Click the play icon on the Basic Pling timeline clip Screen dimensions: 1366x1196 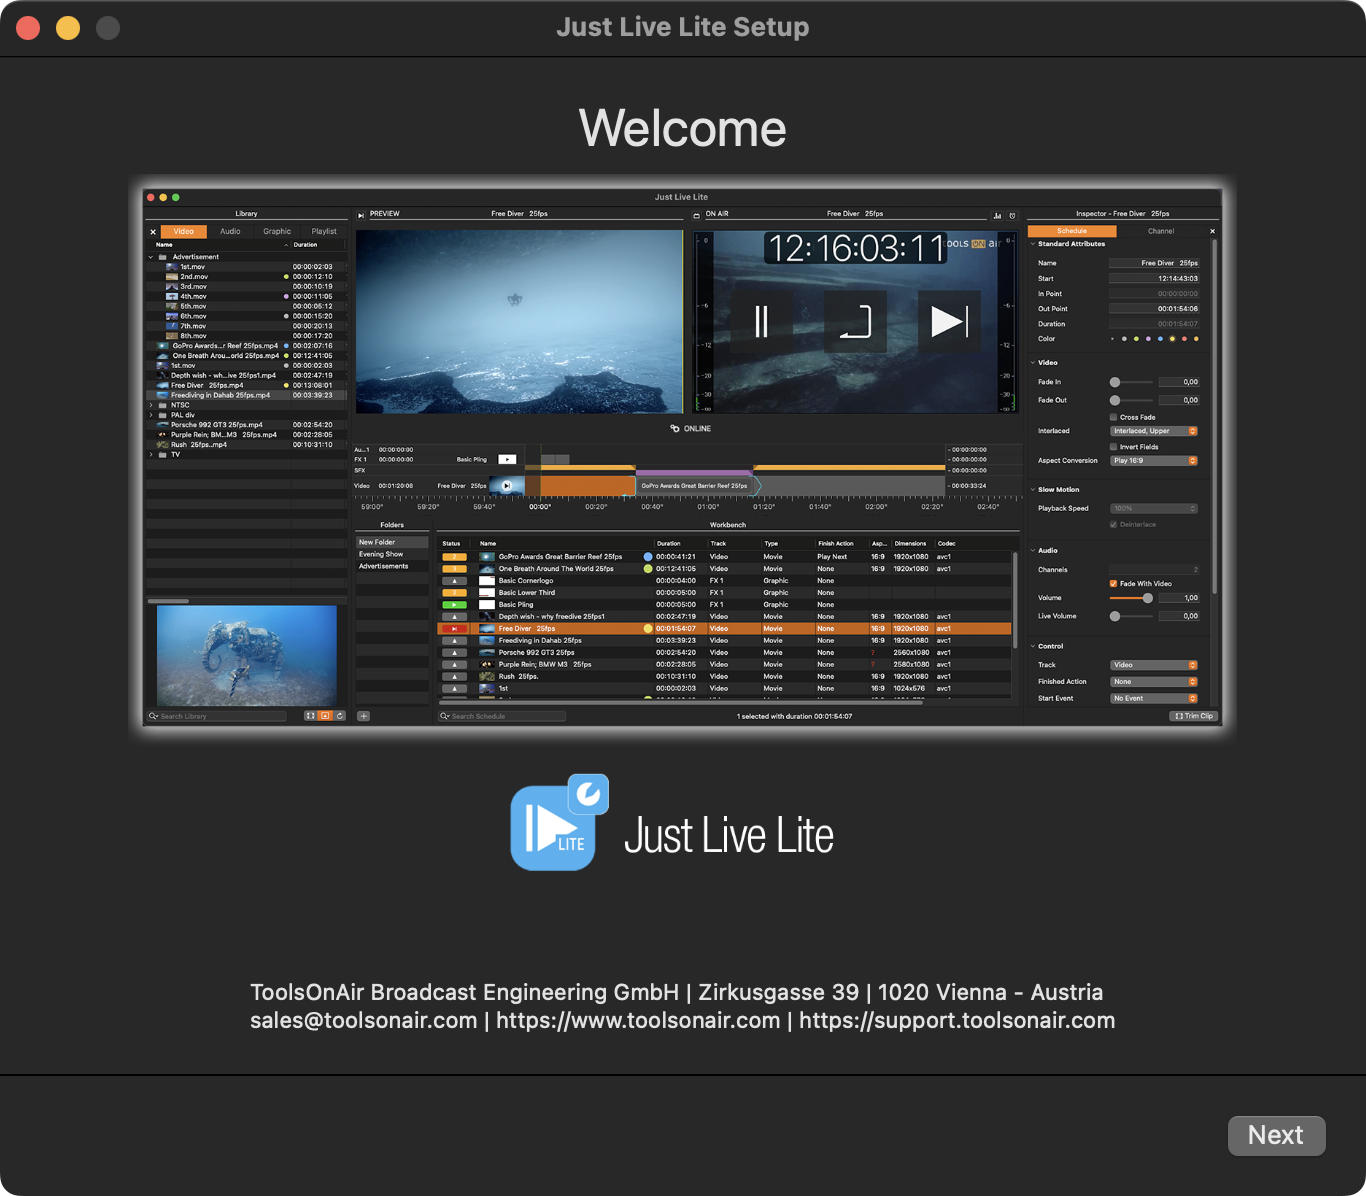pos(508,459)
